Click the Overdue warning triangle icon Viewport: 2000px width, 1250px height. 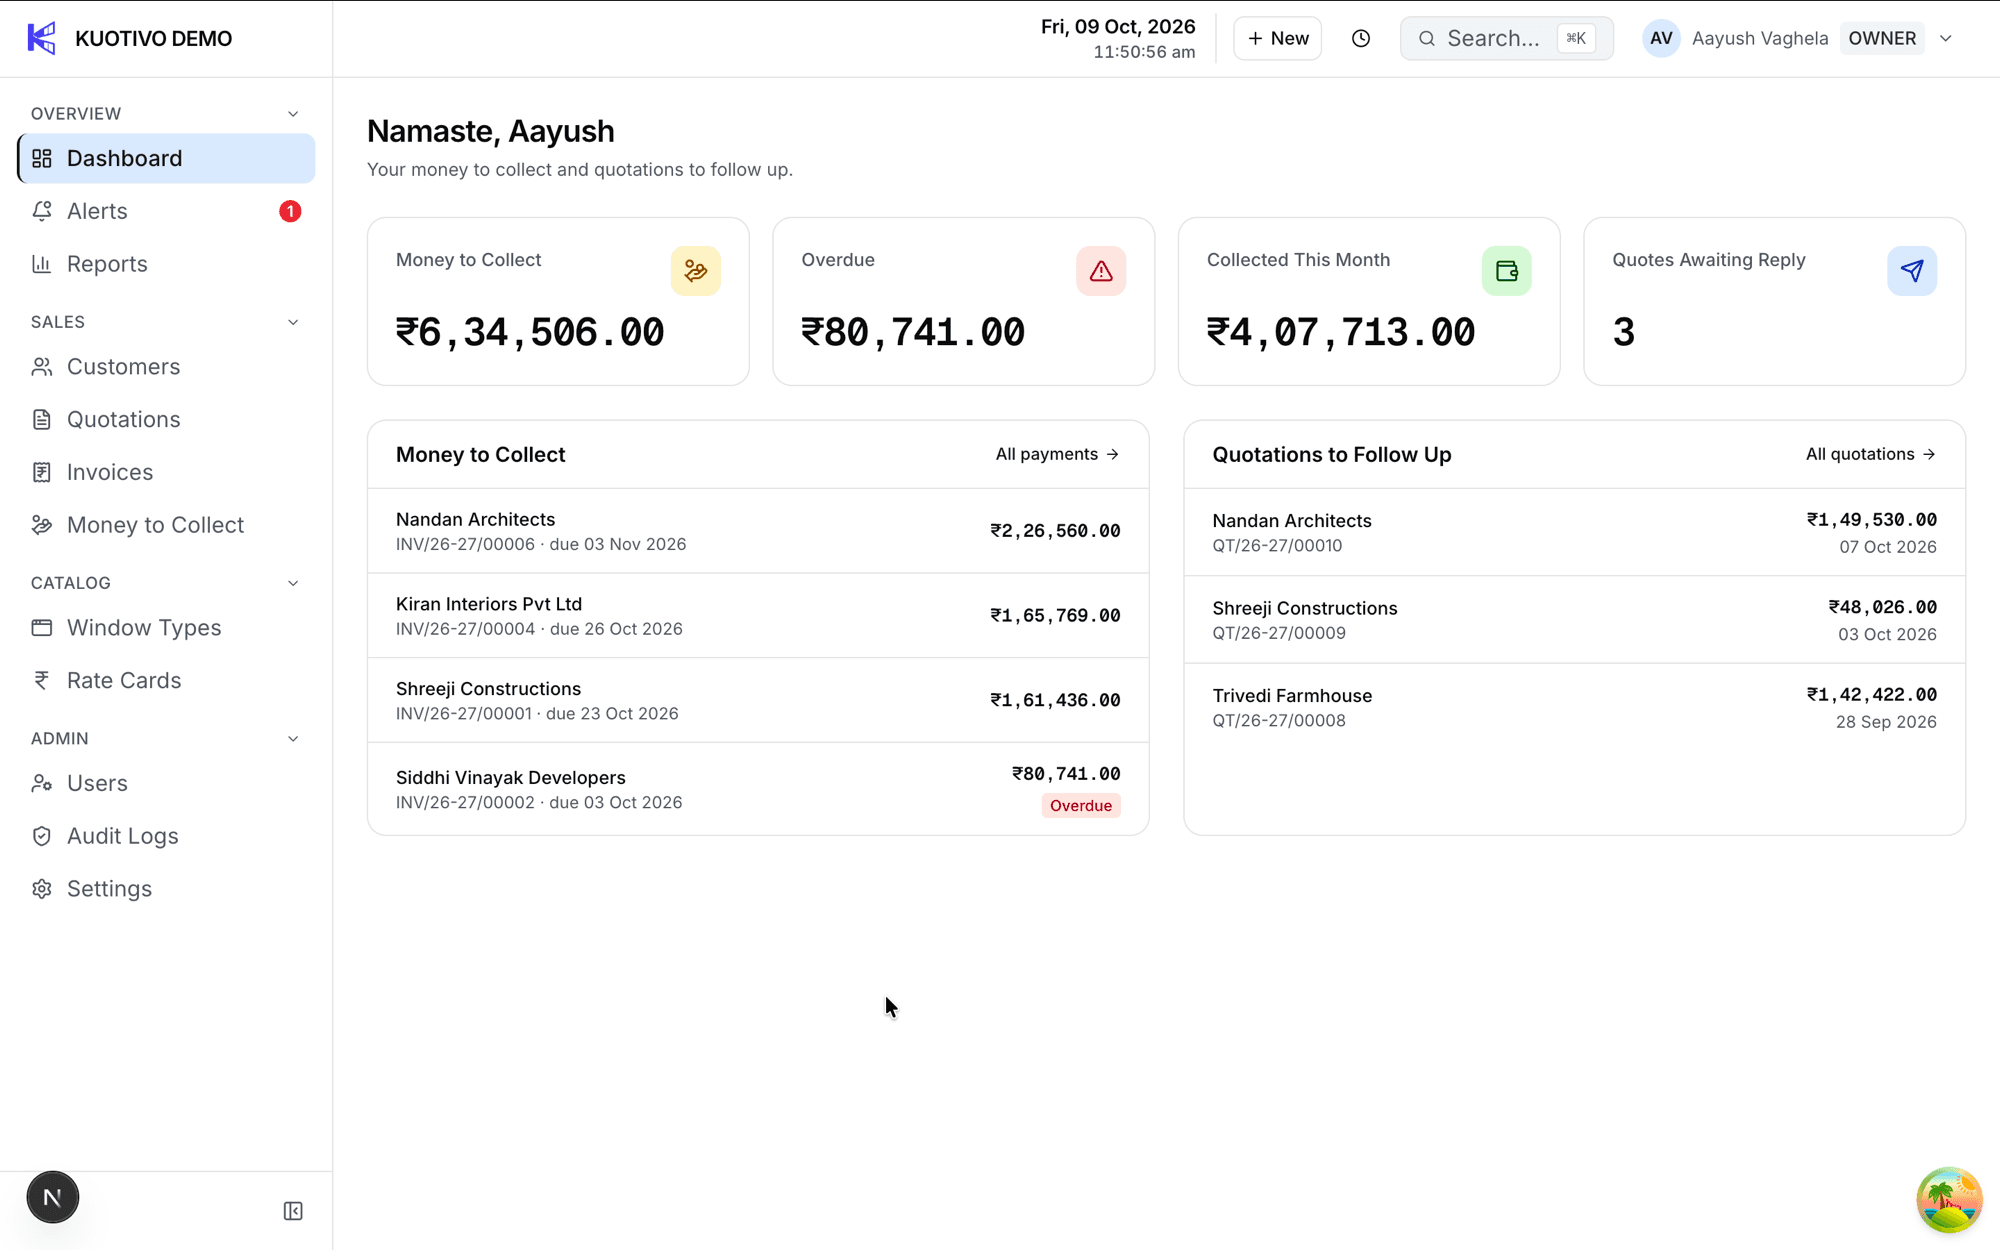[x=1101, y=271]
